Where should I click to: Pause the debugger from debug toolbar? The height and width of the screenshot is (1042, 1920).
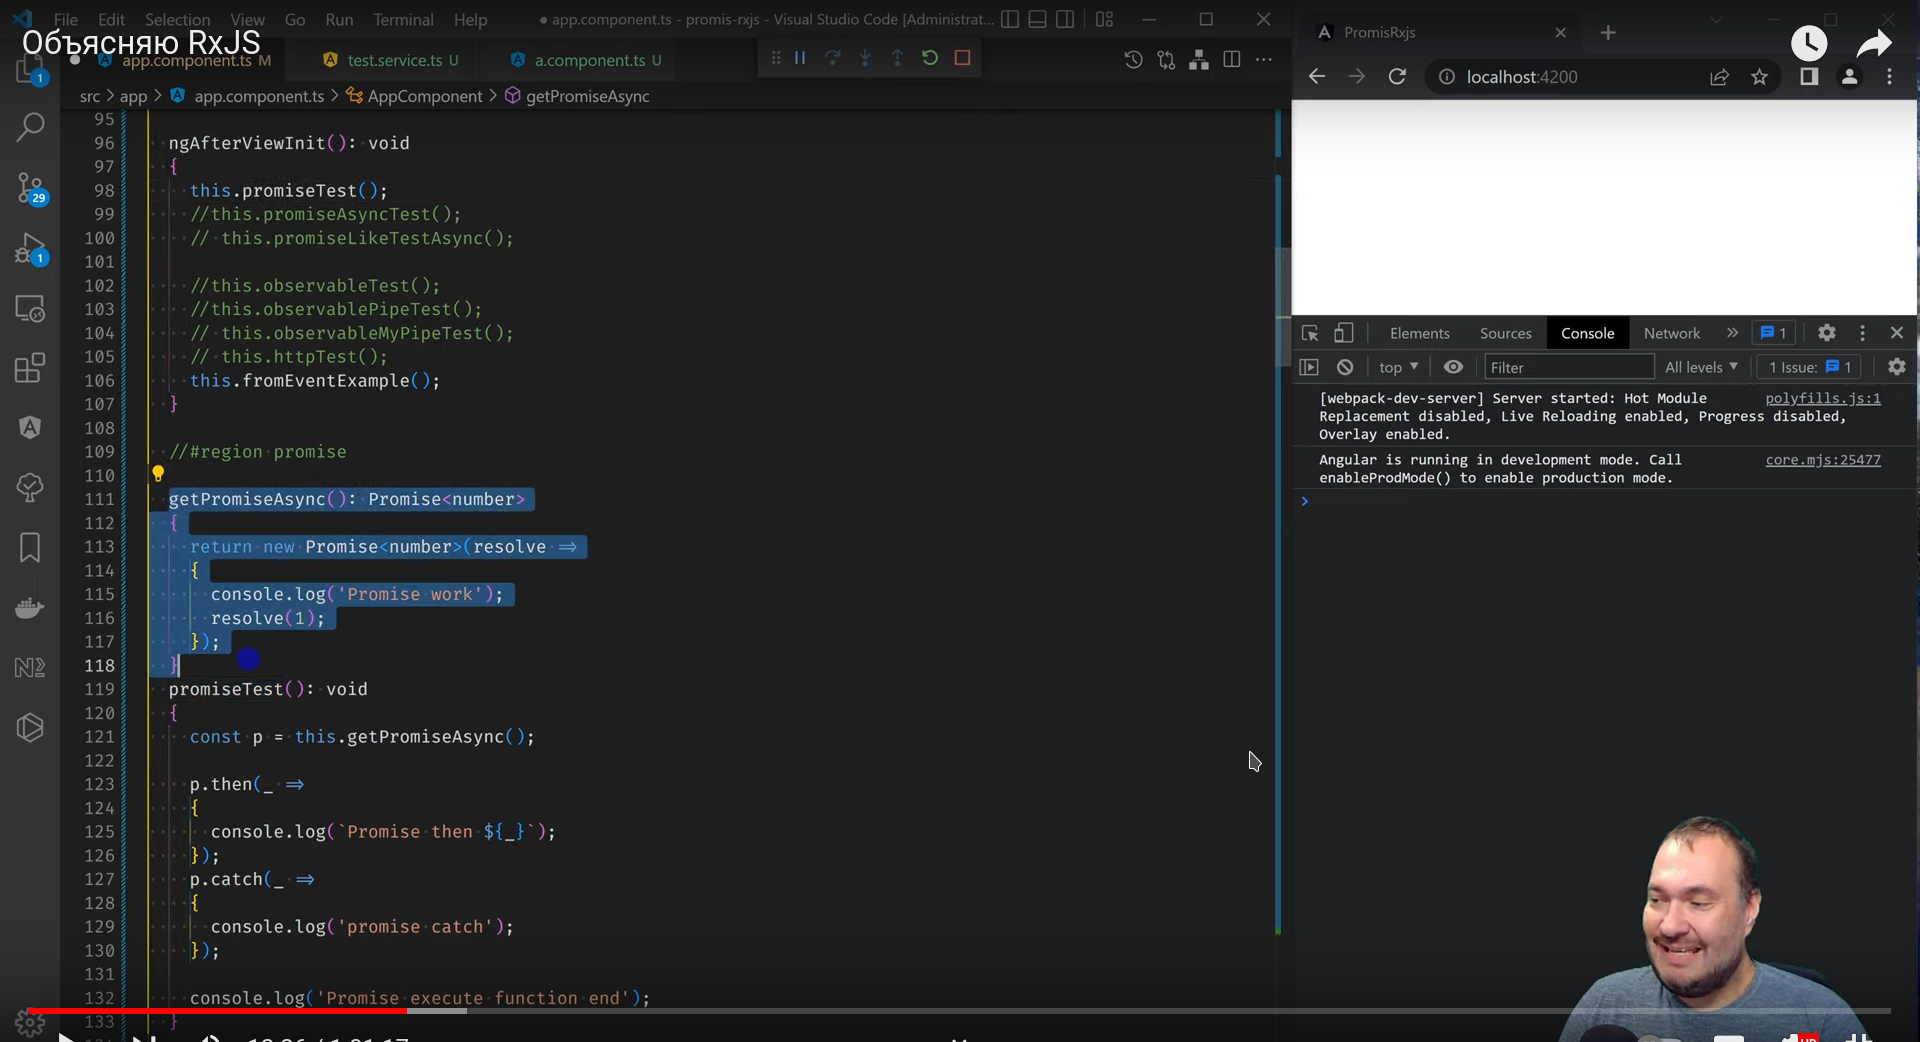click(800, 58)
